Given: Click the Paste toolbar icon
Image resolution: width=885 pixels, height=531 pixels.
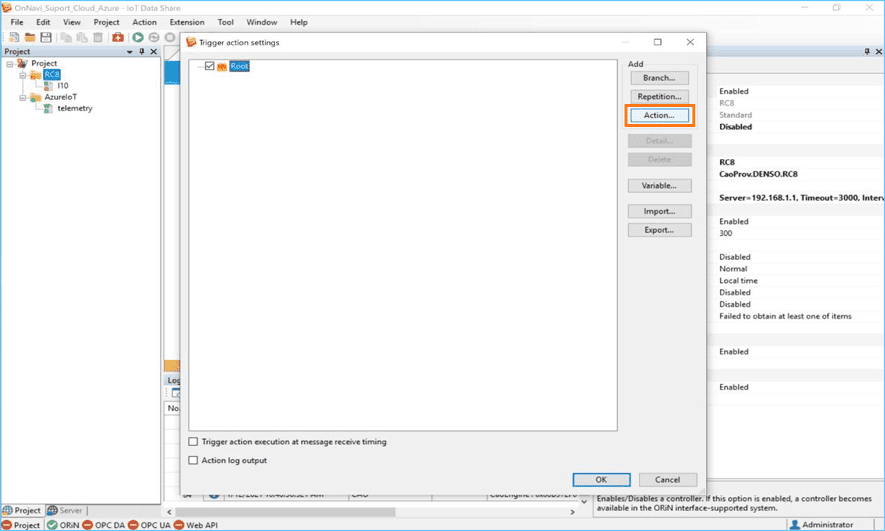Looking at the screenshot, I should [82, 37].
